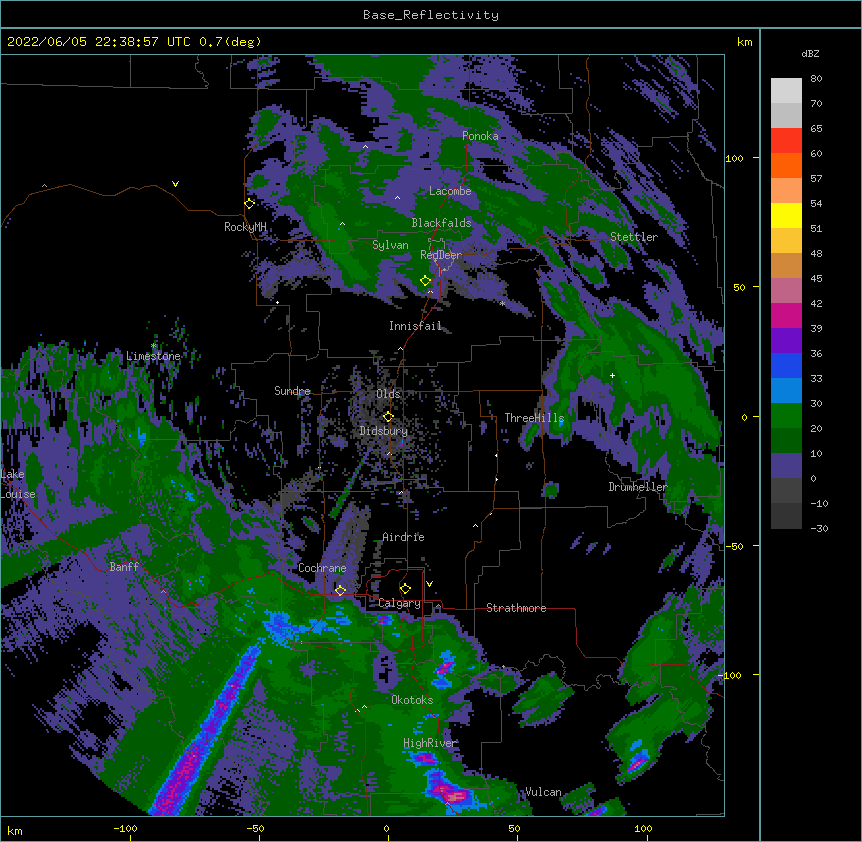
Task: Click the -50 tick on the horizontal axis
Action: pyautogui.click(x=255, y=829)
